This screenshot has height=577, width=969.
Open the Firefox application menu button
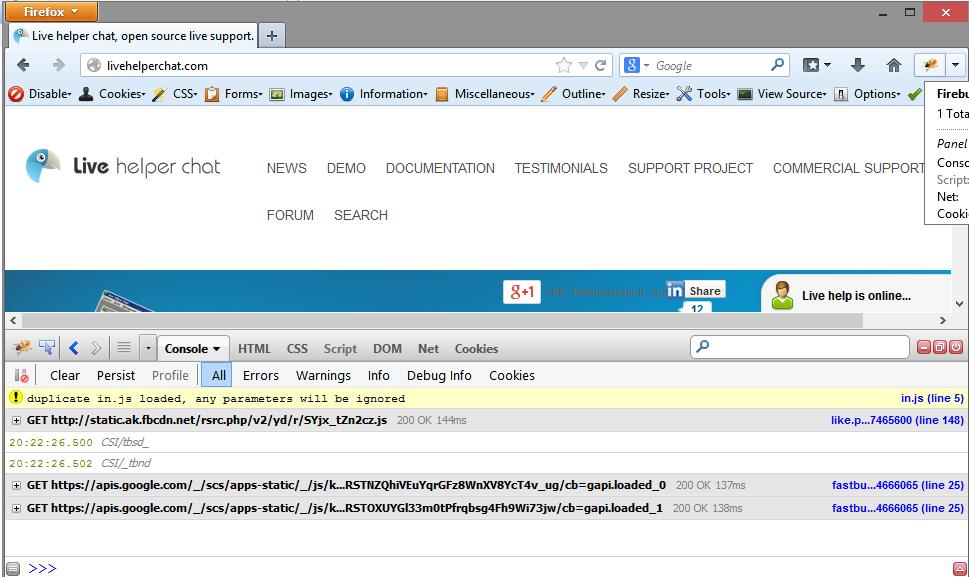pyautogui.click(x=51, y=12)
